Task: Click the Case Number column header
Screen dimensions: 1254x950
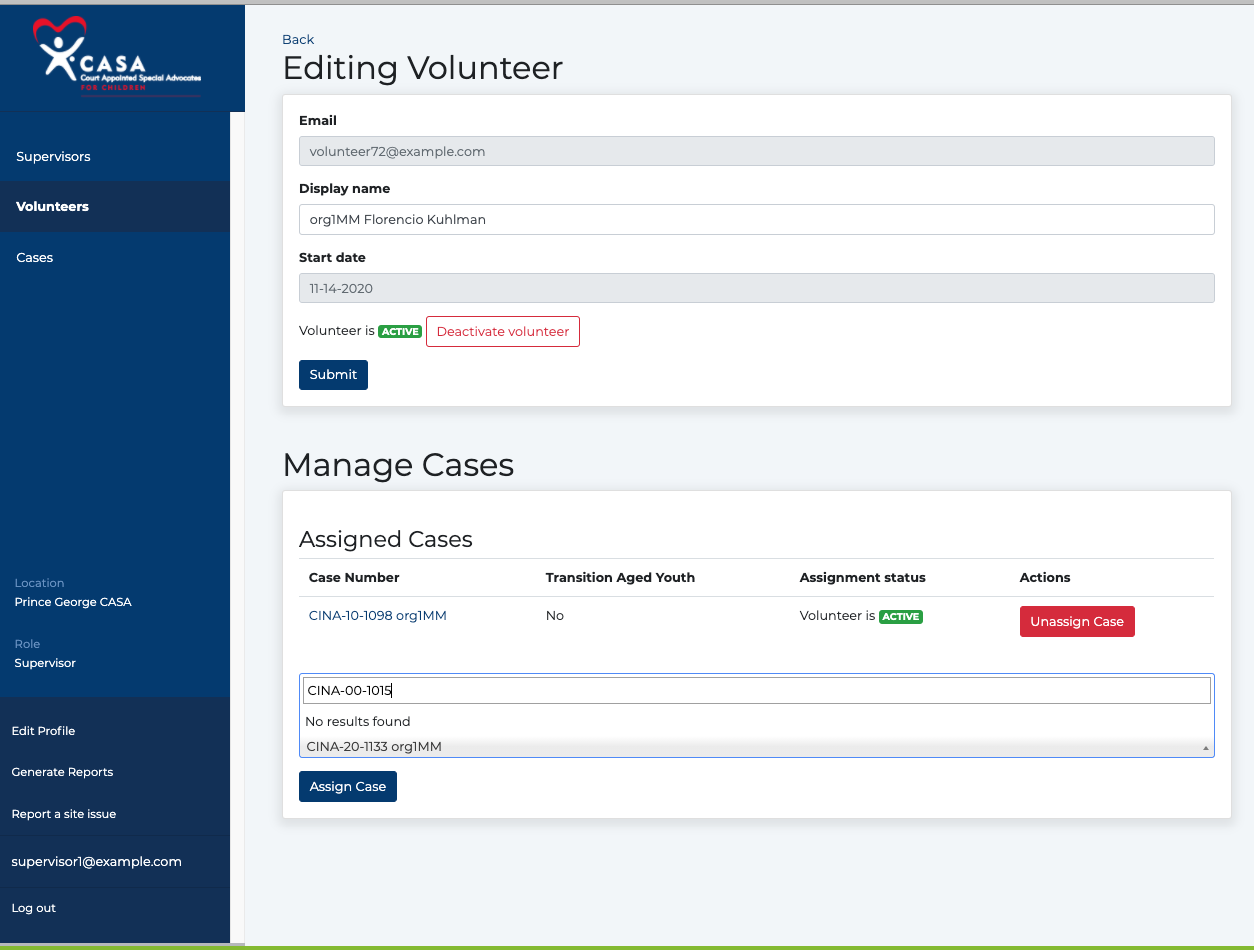Action: click(x=354, y=577)
